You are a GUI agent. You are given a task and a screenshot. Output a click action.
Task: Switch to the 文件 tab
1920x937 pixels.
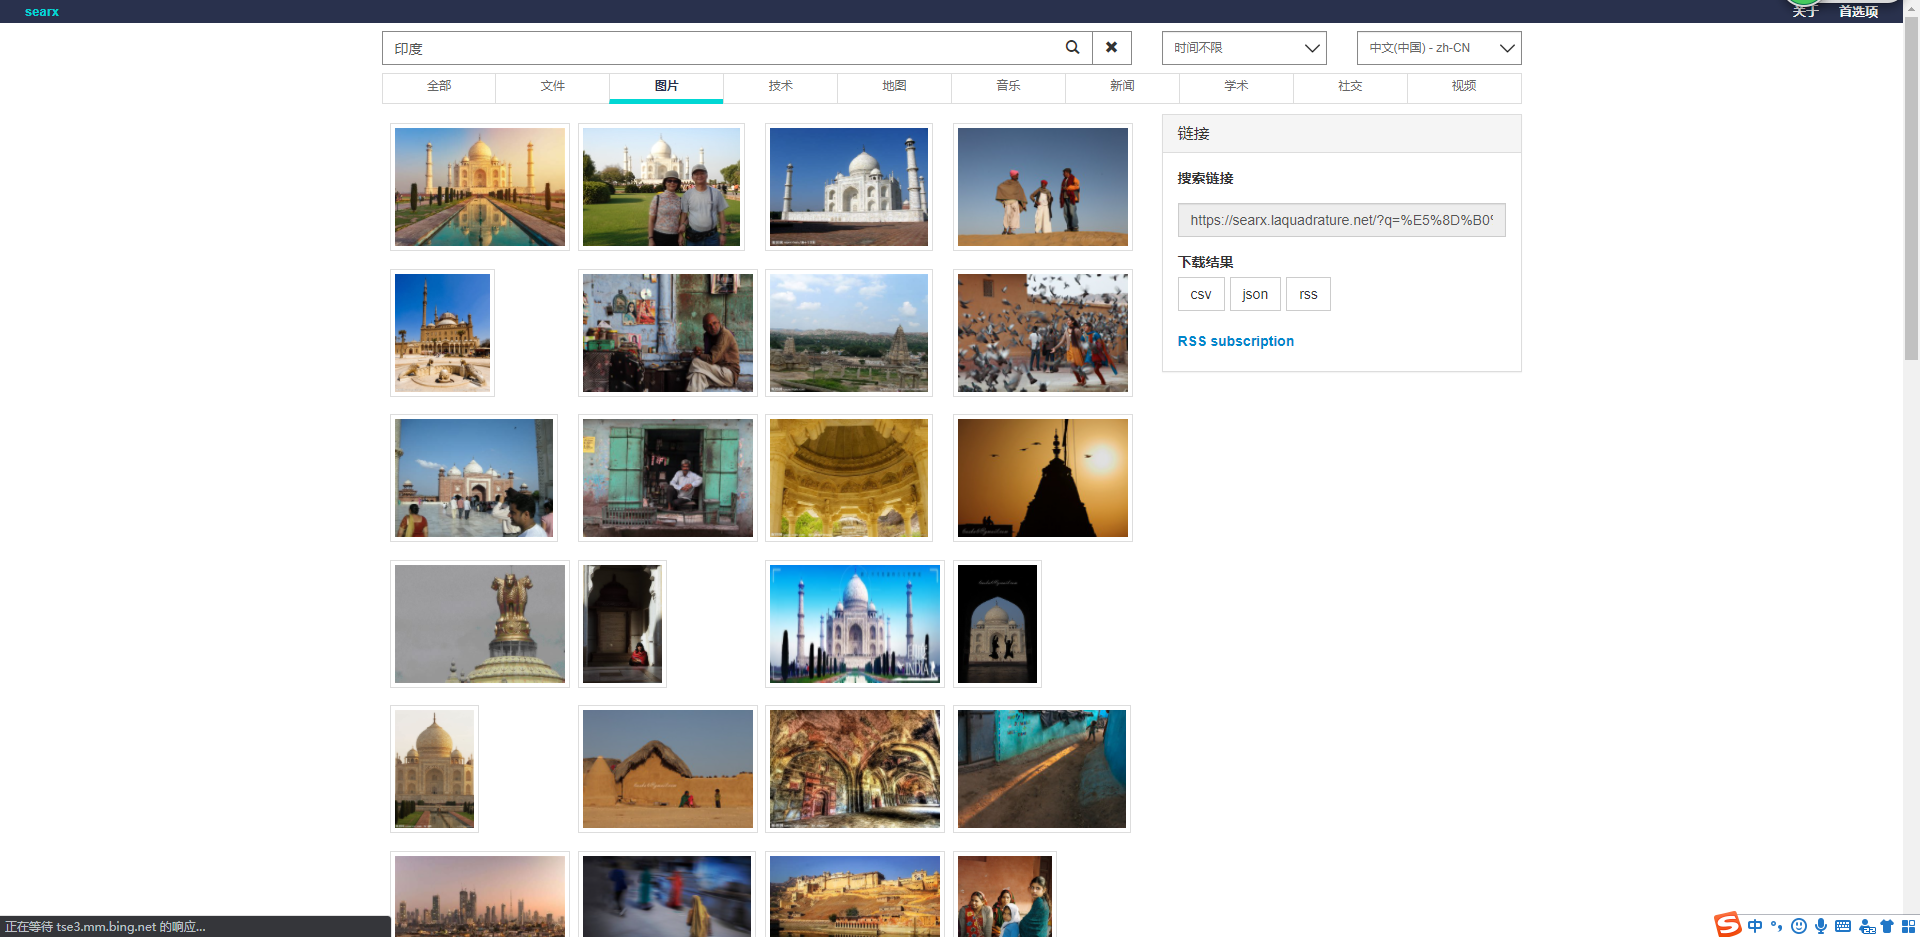(553, 87)
